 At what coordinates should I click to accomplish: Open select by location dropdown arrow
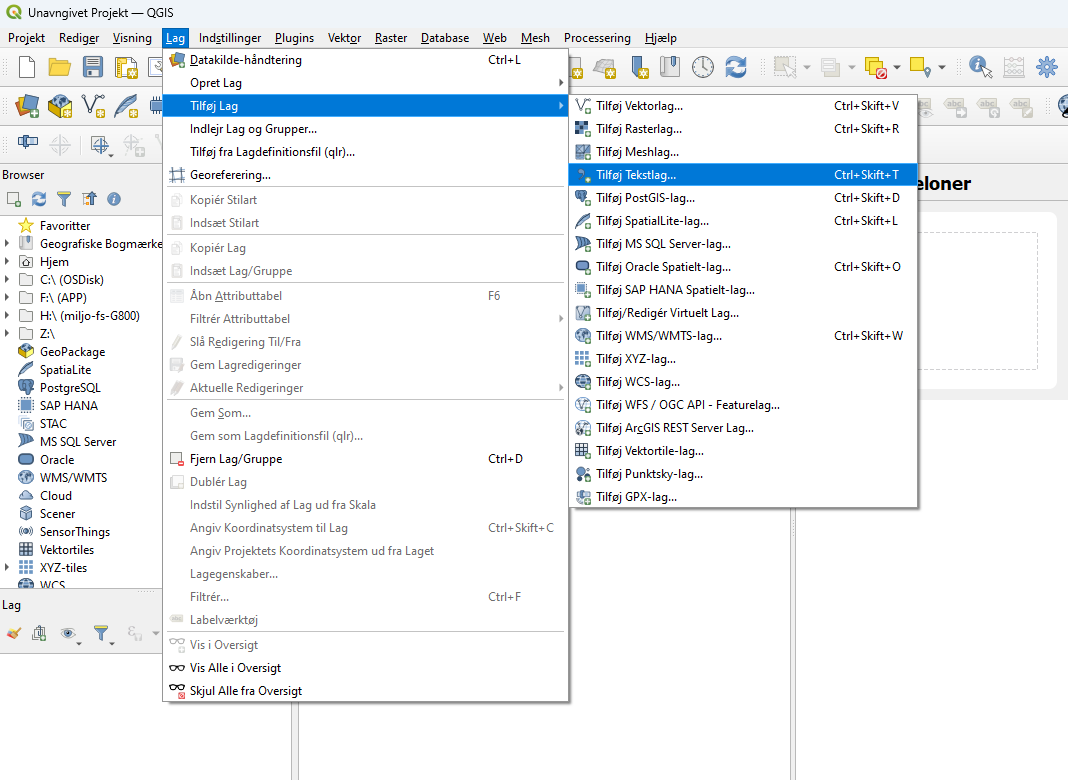942,67
